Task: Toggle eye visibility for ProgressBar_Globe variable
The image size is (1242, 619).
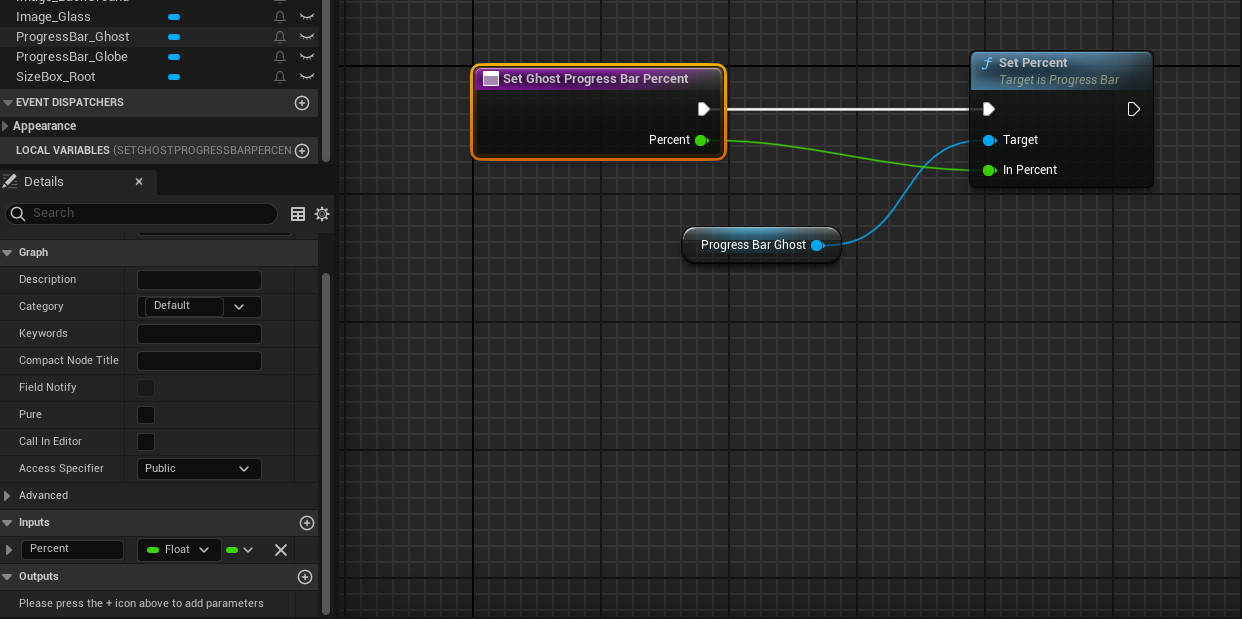Action: coord(307,57)
